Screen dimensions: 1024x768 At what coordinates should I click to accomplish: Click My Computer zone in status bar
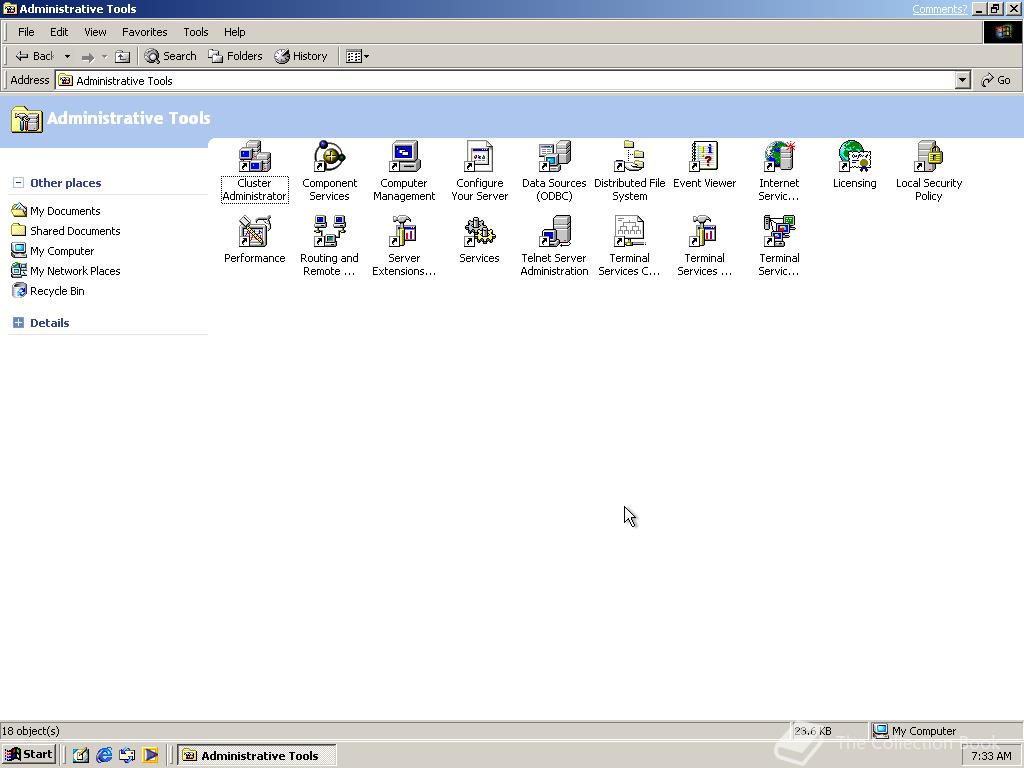[x=916, y=731]
